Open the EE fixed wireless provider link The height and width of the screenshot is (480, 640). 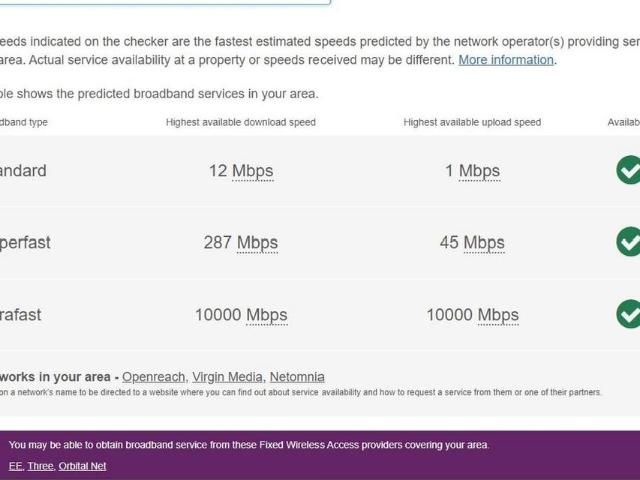(15, 466)
